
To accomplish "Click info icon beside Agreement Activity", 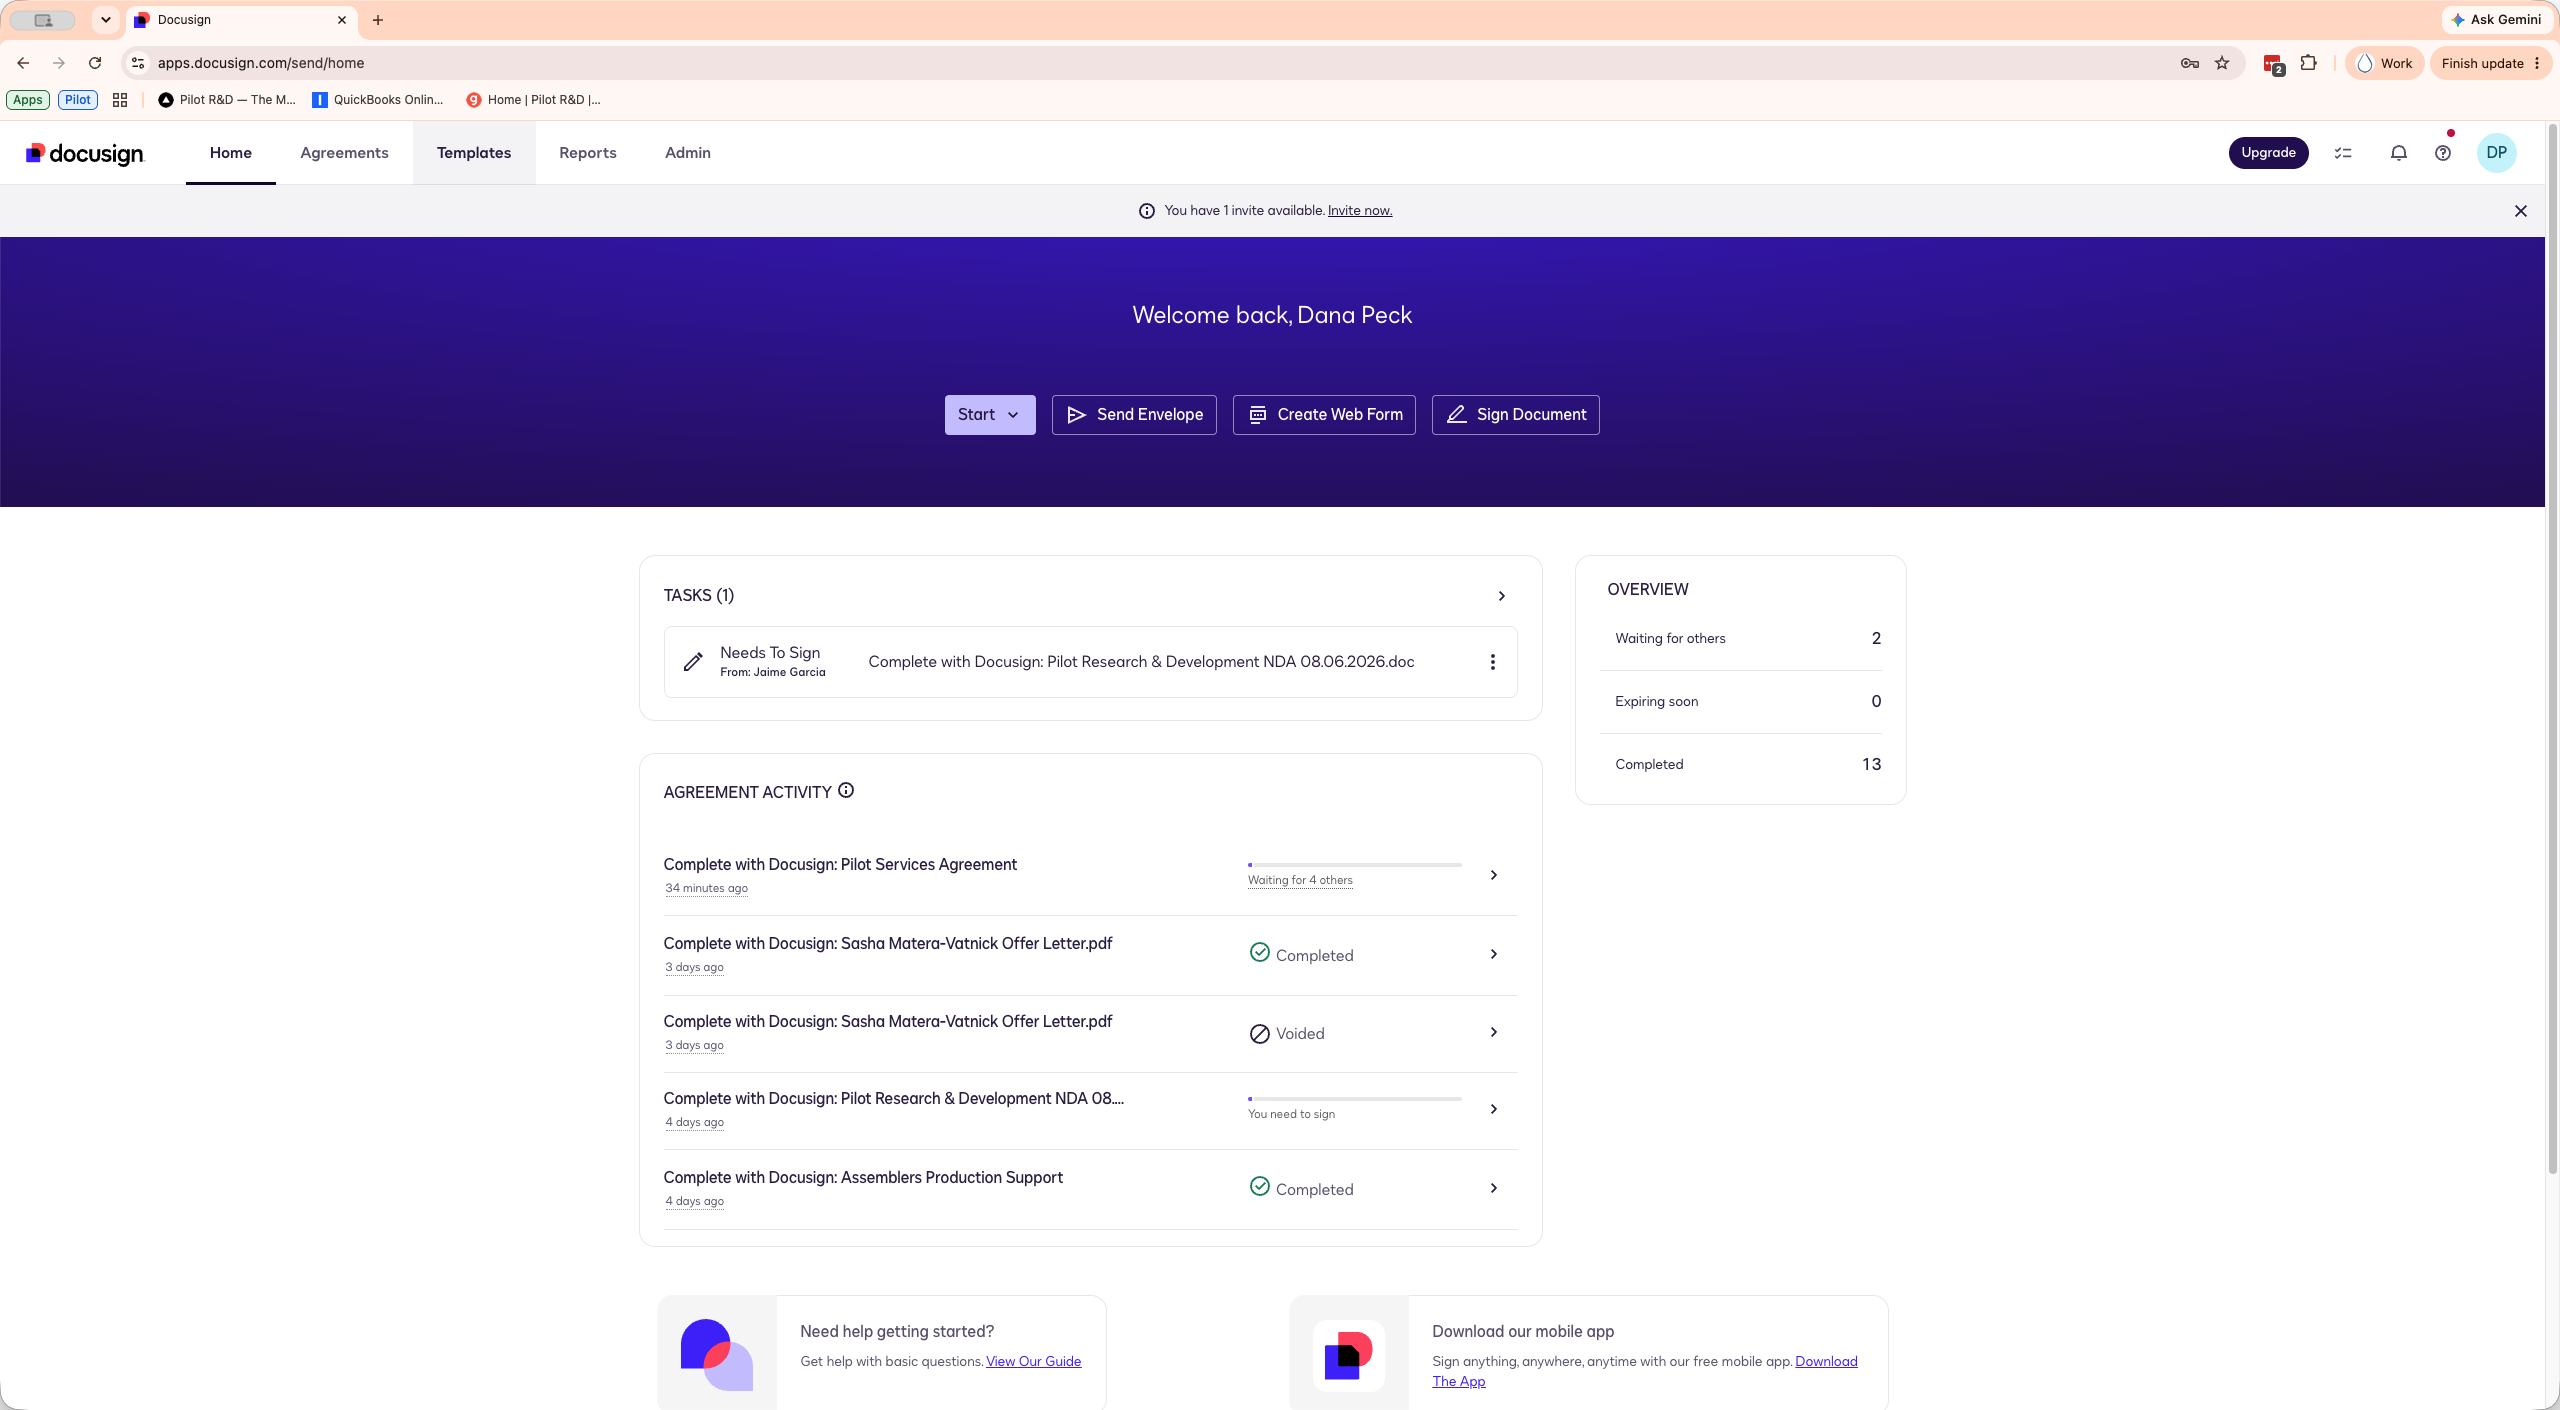I will point(846,790).
